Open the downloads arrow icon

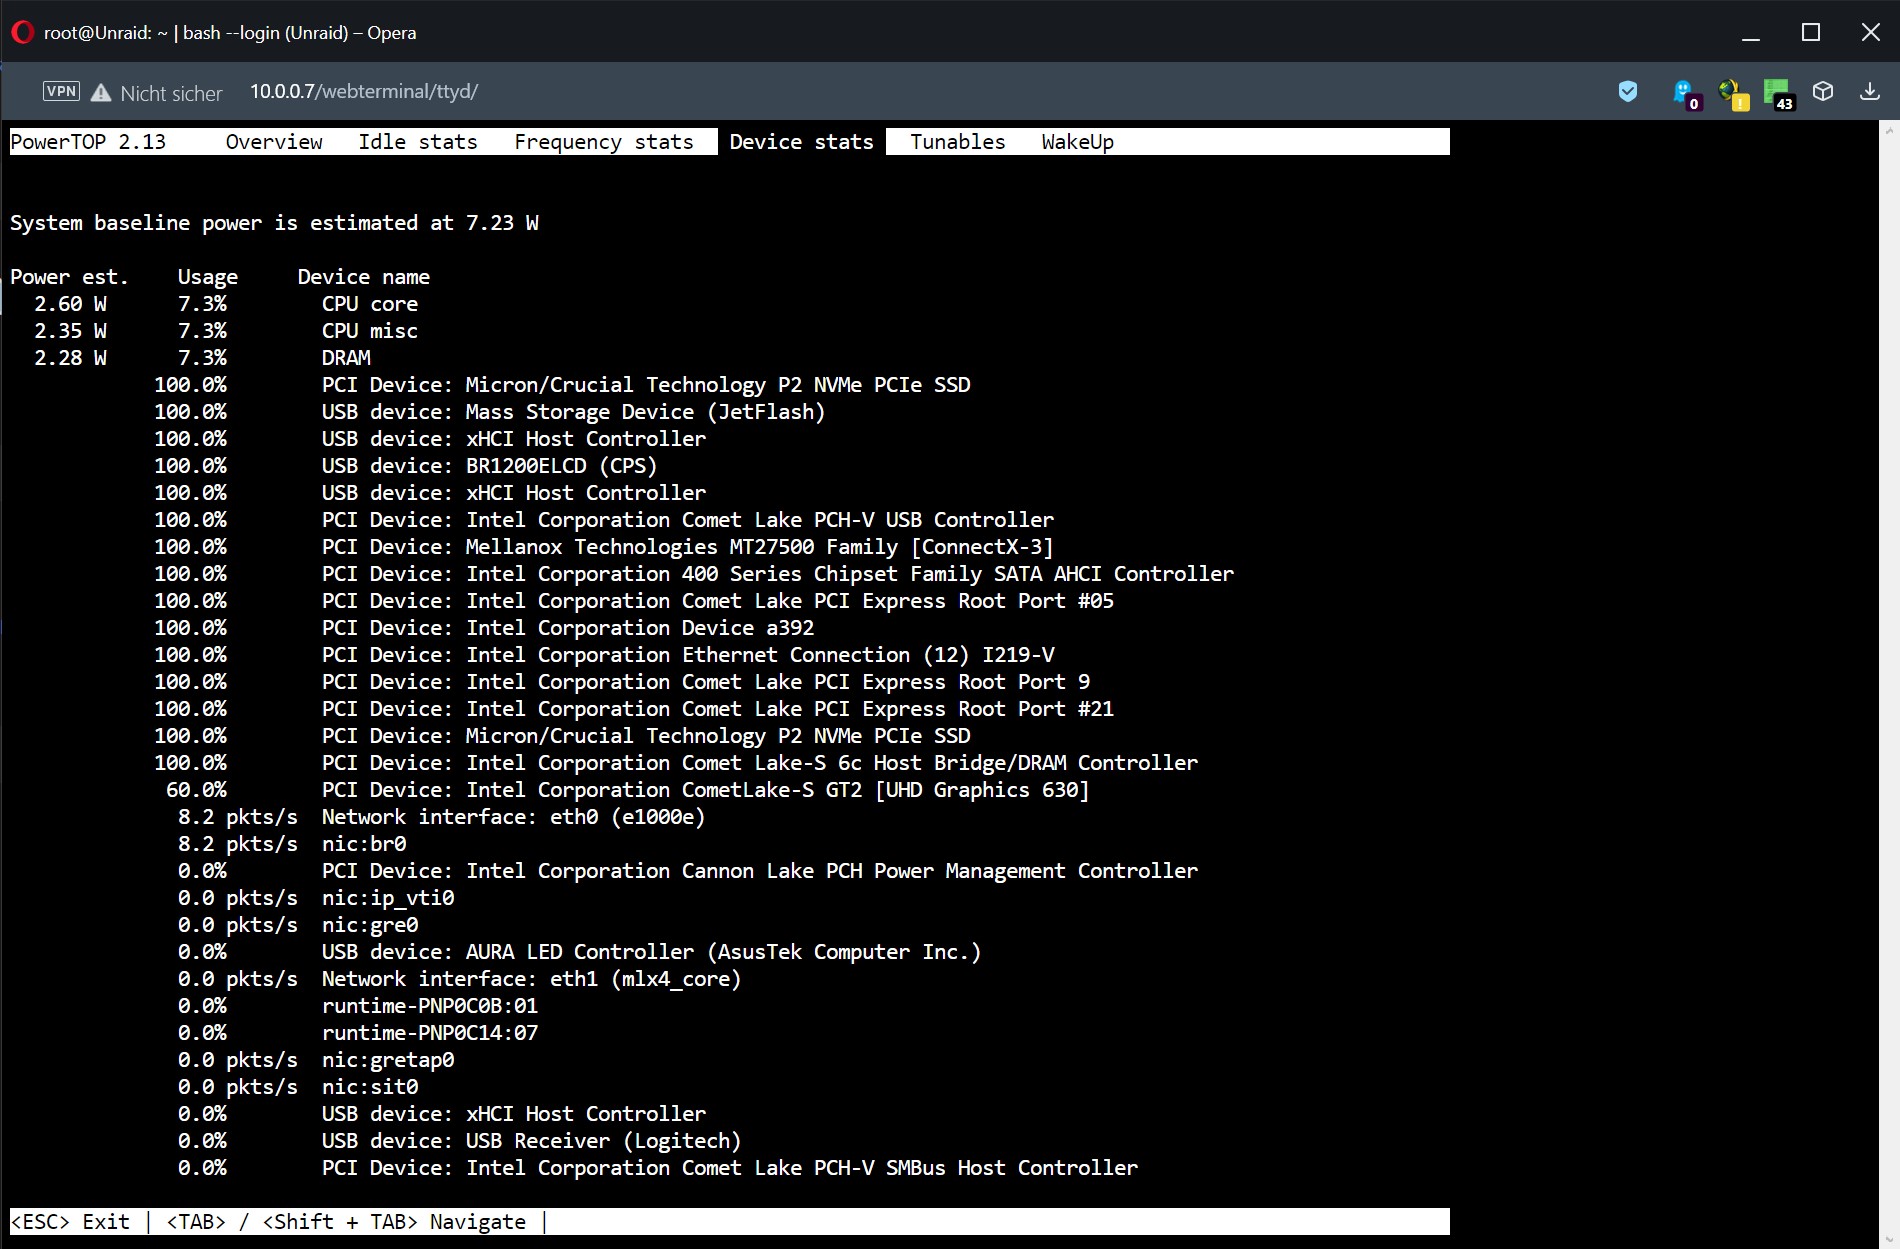(1869, 91)
